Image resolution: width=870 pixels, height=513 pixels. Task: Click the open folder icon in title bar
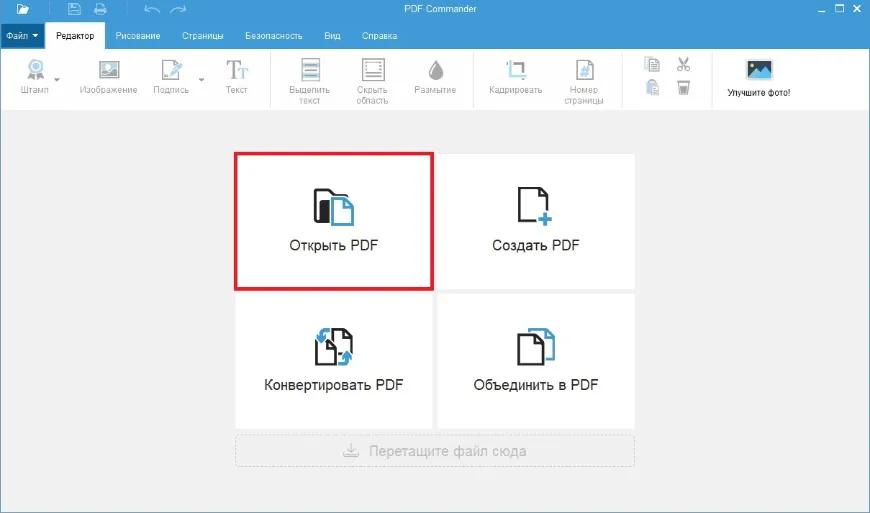[23, 9]
